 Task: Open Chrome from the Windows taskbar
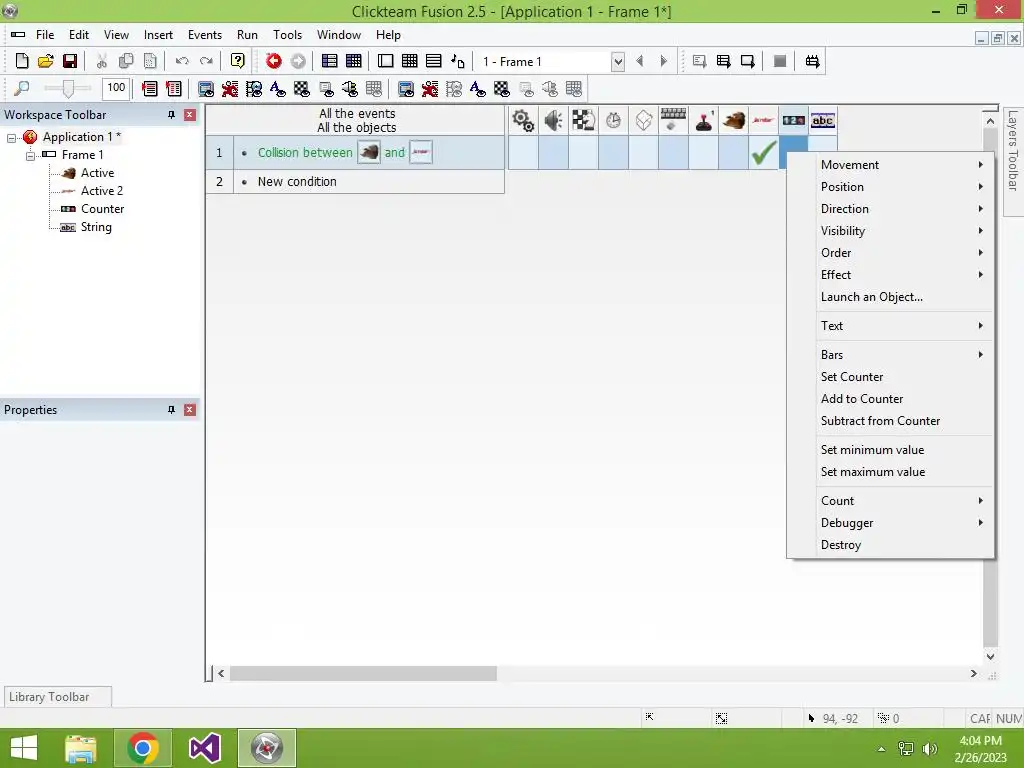click(x=143, y=748)
